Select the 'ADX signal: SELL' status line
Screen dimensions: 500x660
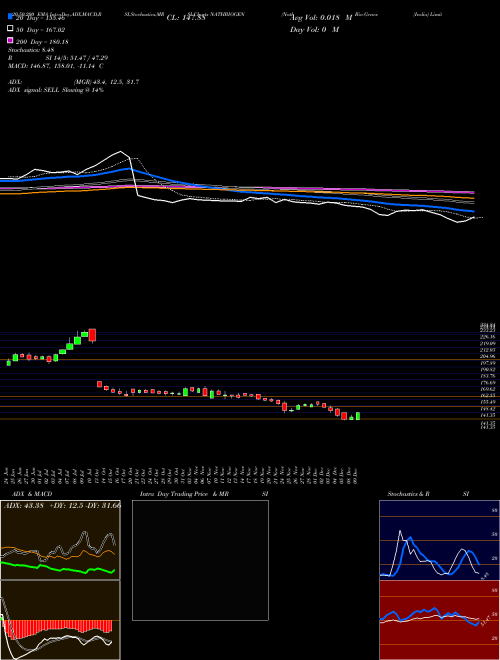click(x=56, y=90)
